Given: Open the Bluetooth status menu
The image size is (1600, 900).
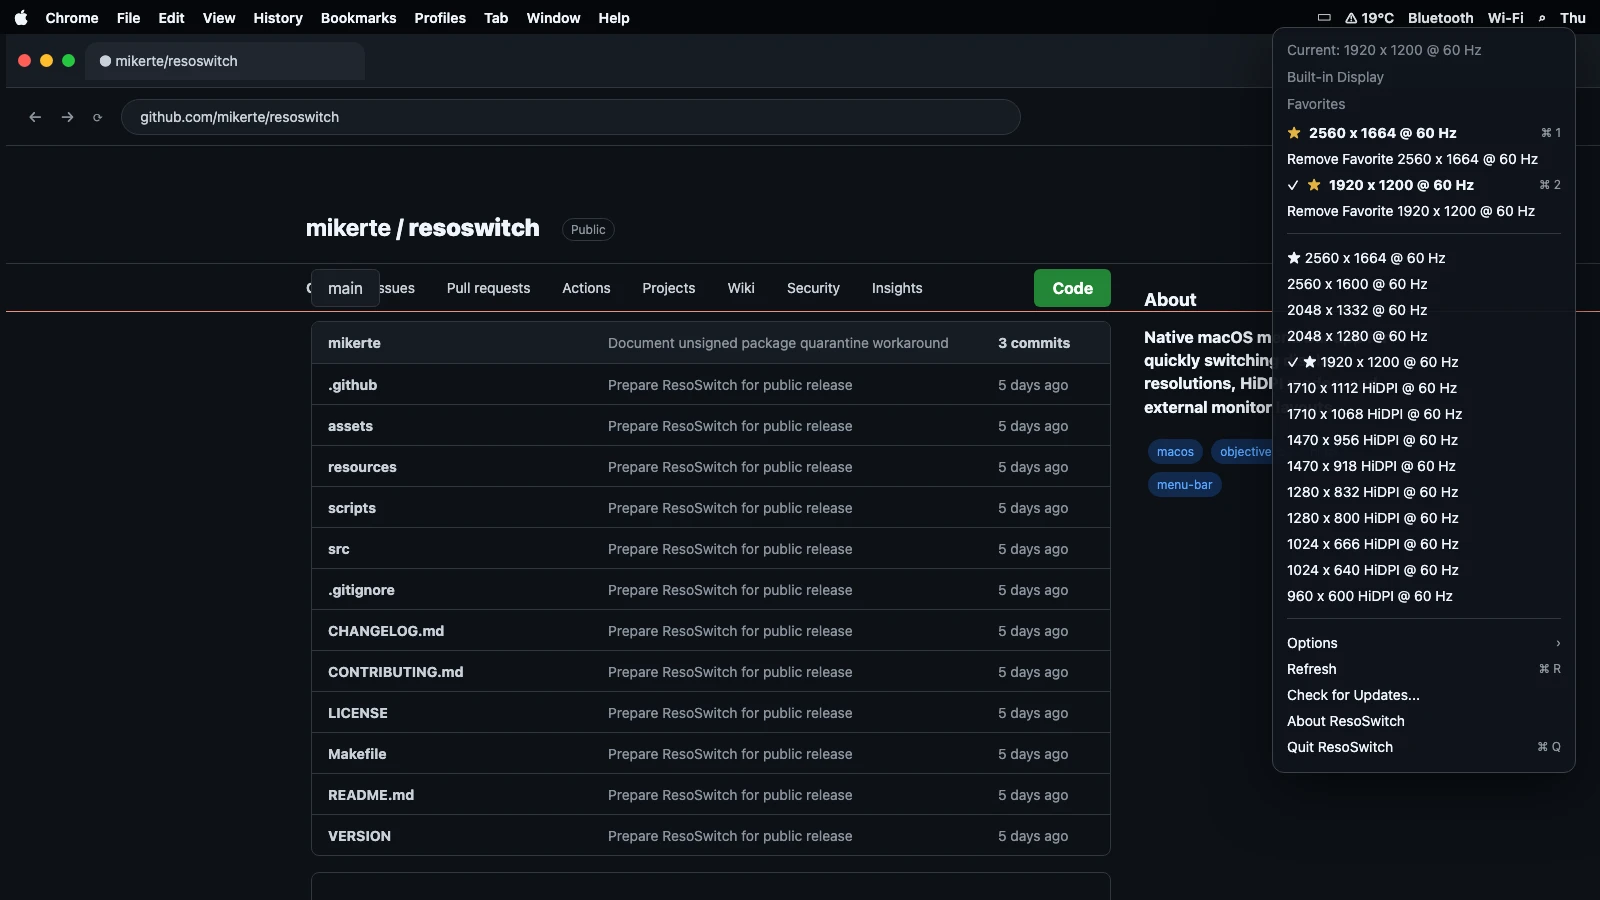Looking at the screenshot, I should pyautogui.click(x=1440, y=18).
